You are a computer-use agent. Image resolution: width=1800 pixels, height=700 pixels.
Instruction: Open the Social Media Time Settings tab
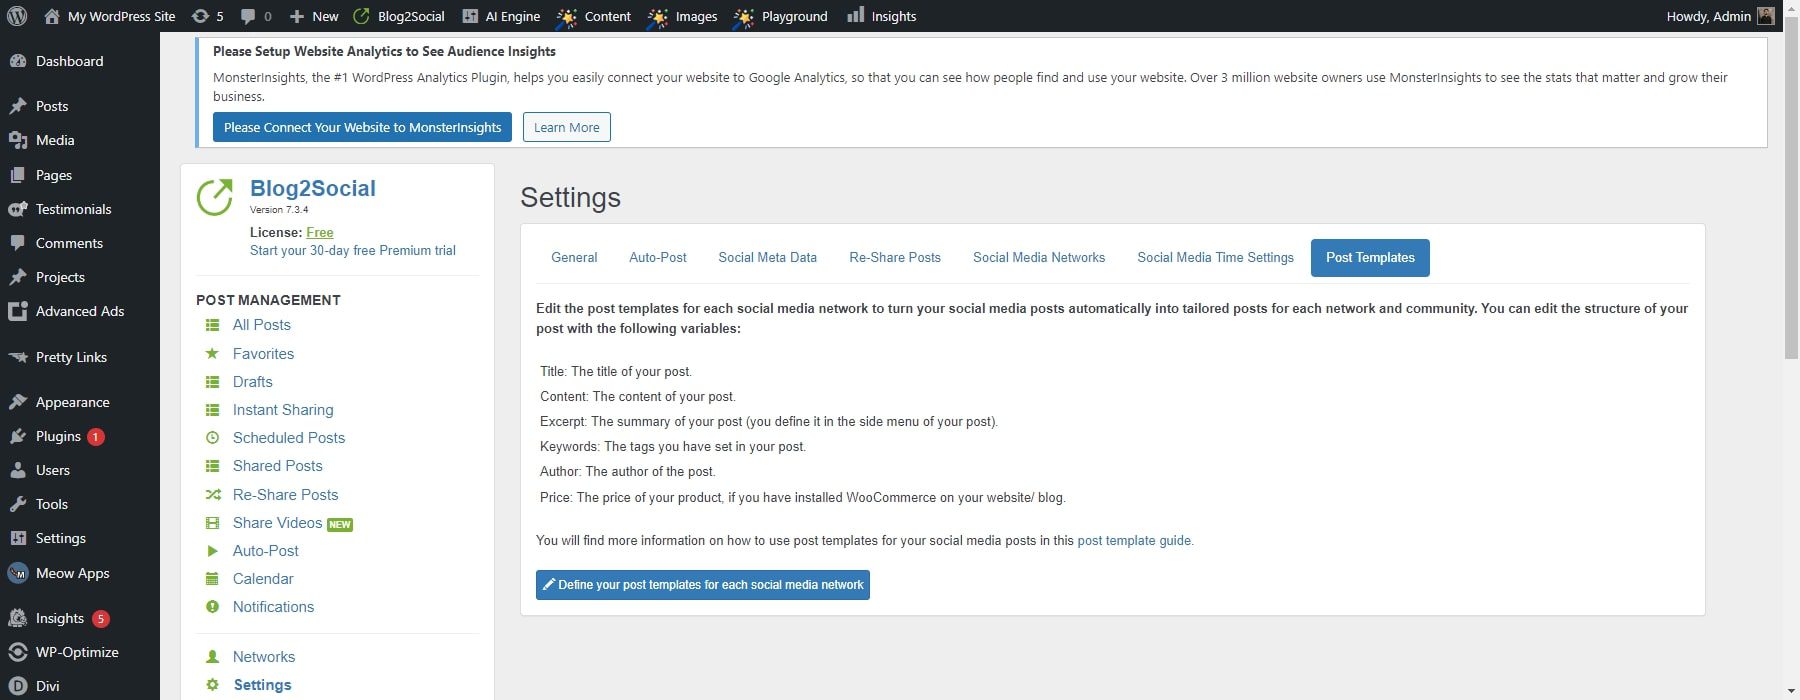click(x=1215, y=257)
